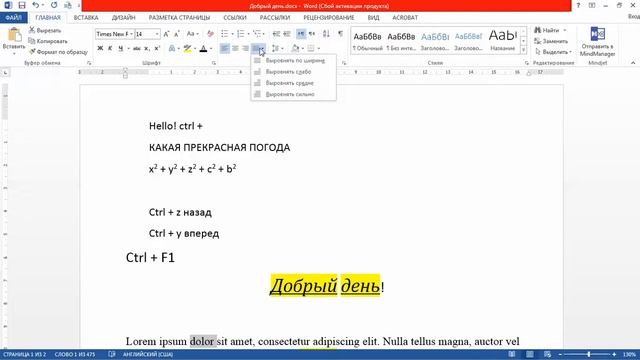
Task: Decrease font size with the smaller A icon
Action: [177, 34]
